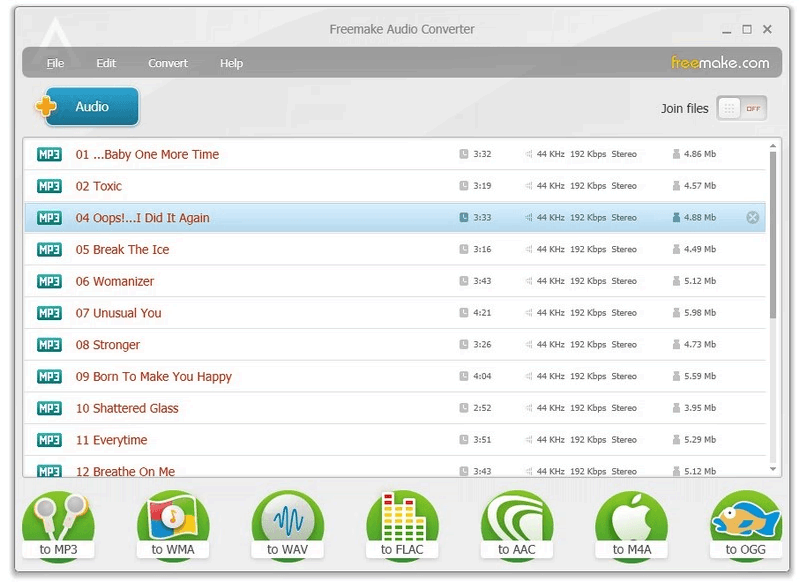This screenshot has width=800, height=582.
Task: Click clock icon in 10 Shattered Glass row
Action: (x=464, y=408)
